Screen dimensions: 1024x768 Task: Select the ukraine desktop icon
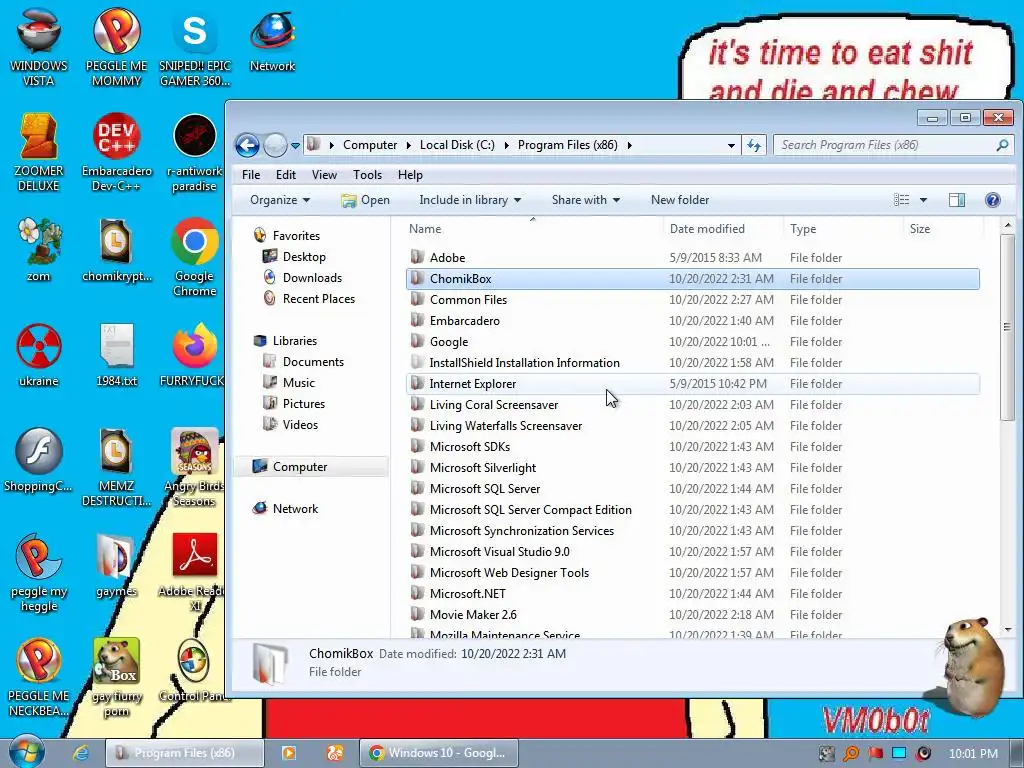pos(39,355)
